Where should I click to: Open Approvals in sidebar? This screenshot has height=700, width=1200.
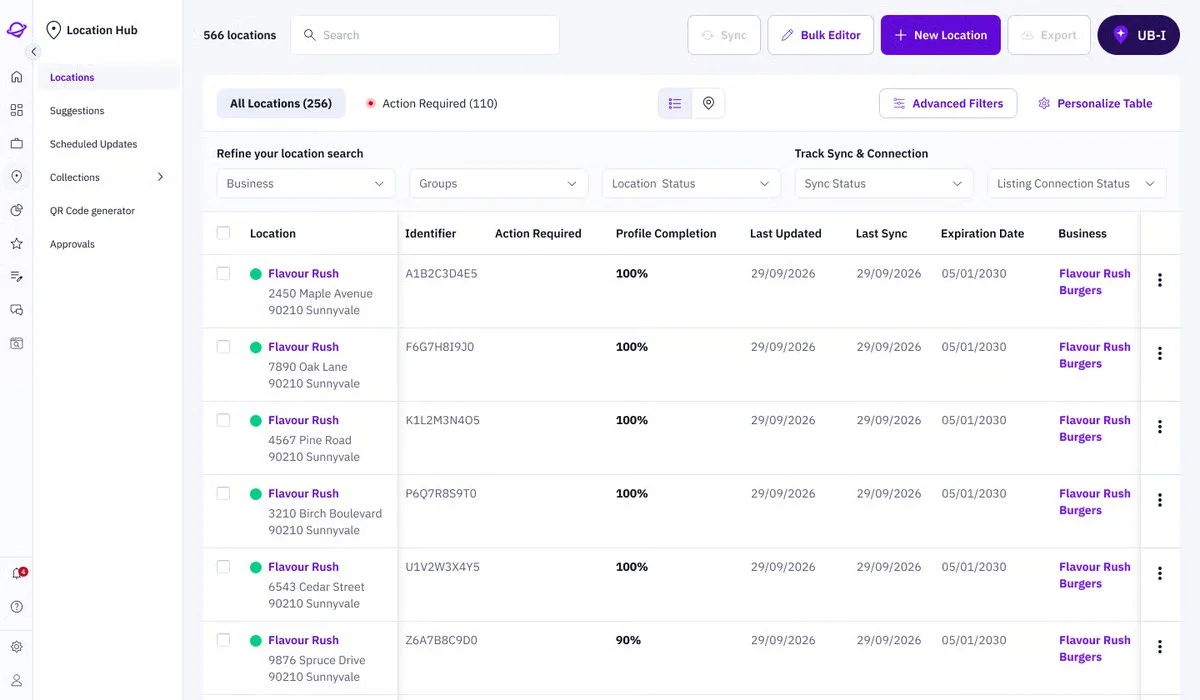72,244
